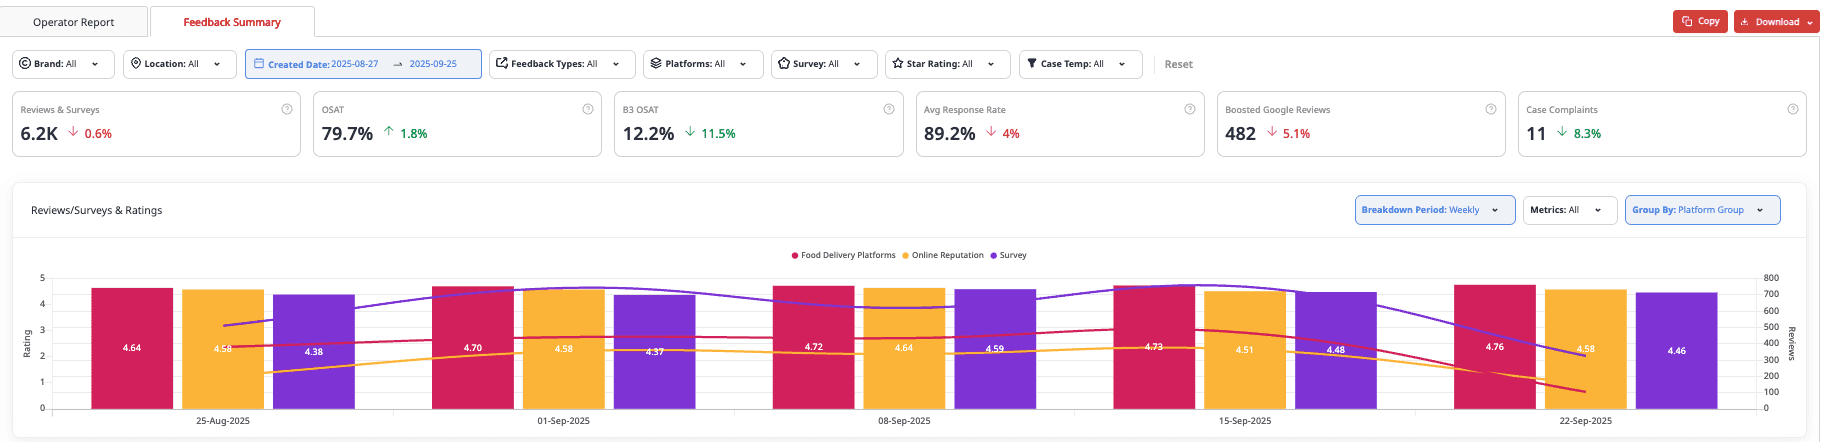Click the Case Temp funnel icon
This screenshot has width=1827, height=442.
point(1032,63)
